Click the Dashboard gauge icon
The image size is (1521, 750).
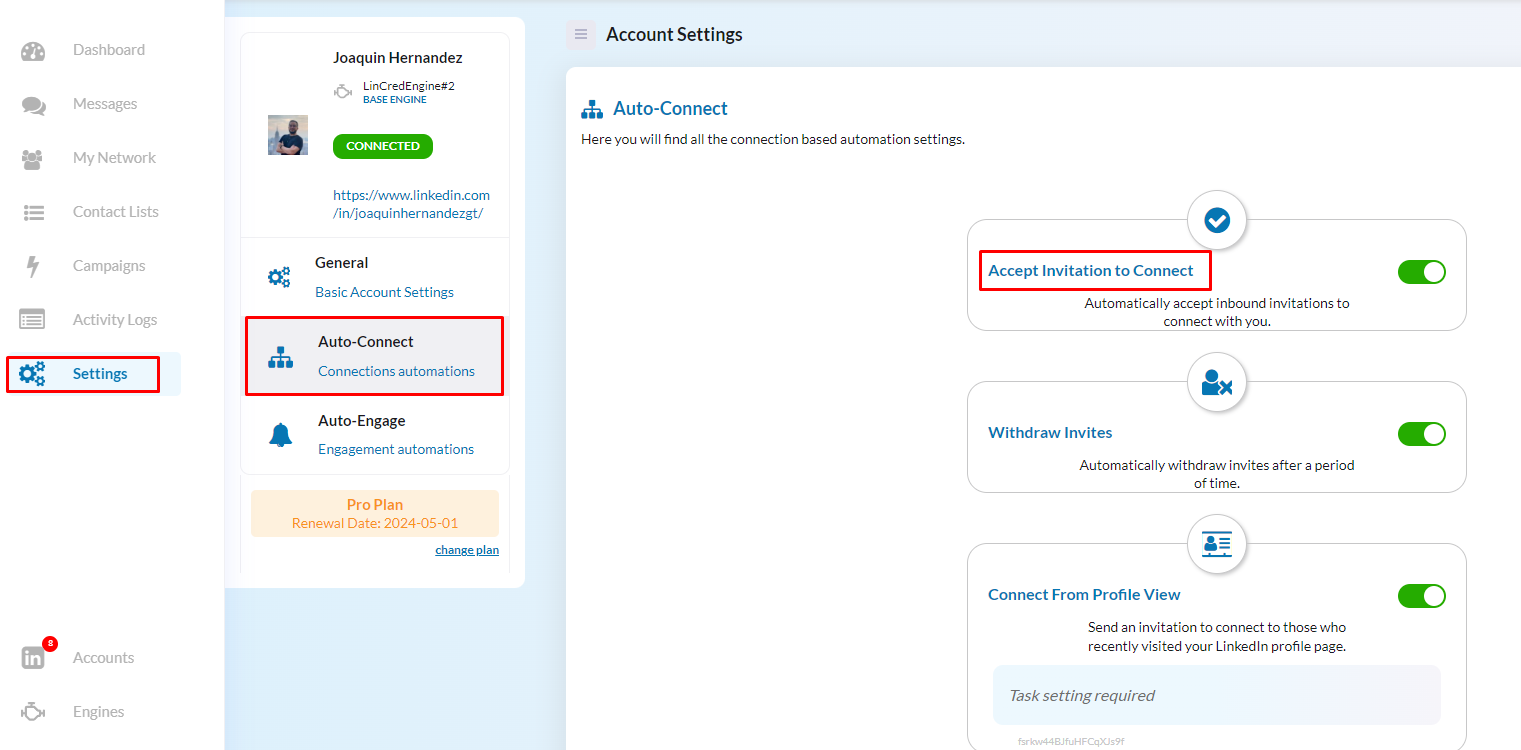(33, 51)
